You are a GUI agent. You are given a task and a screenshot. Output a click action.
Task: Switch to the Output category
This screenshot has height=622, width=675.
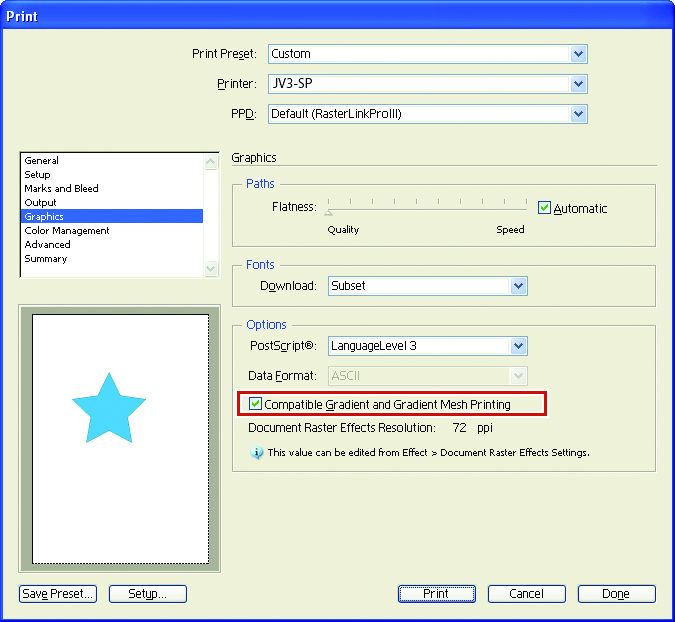coord(41,202)
